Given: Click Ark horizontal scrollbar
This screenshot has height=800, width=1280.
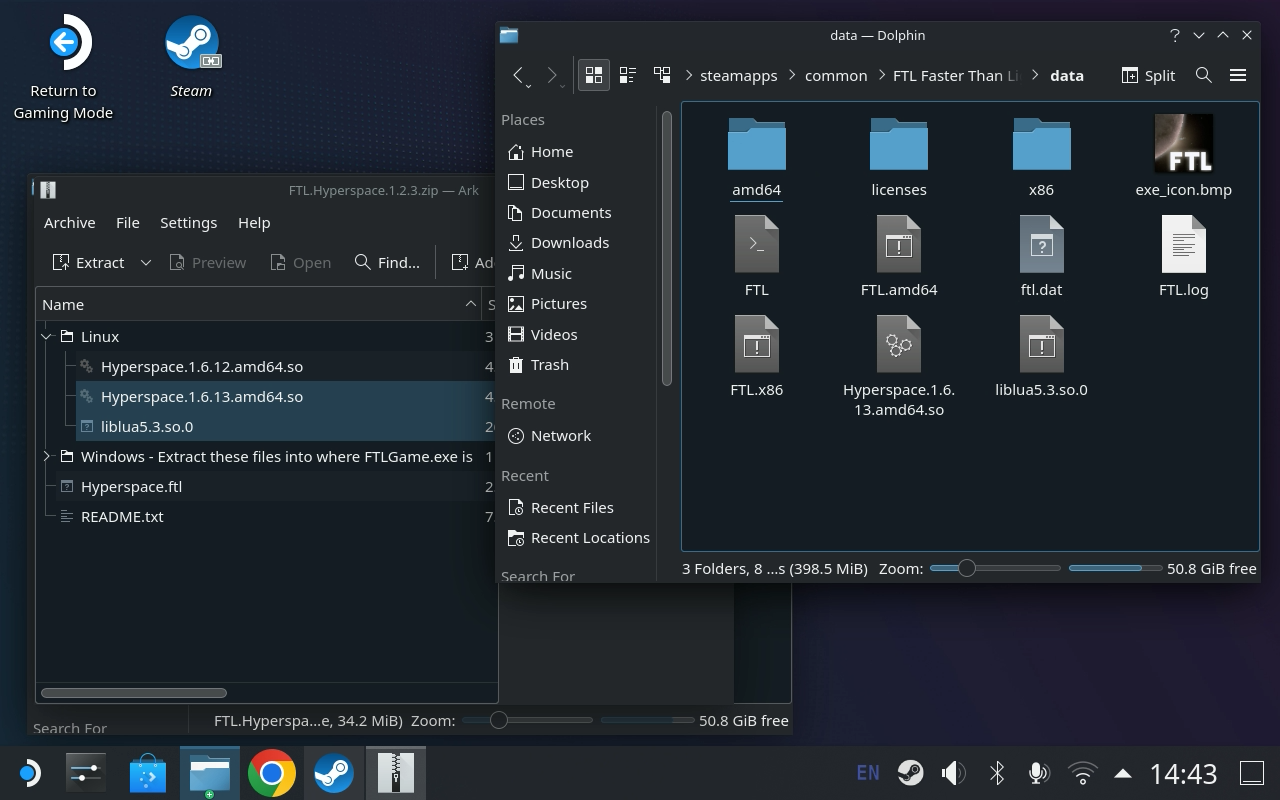Looking at the screenshot, I should point(134,692).
